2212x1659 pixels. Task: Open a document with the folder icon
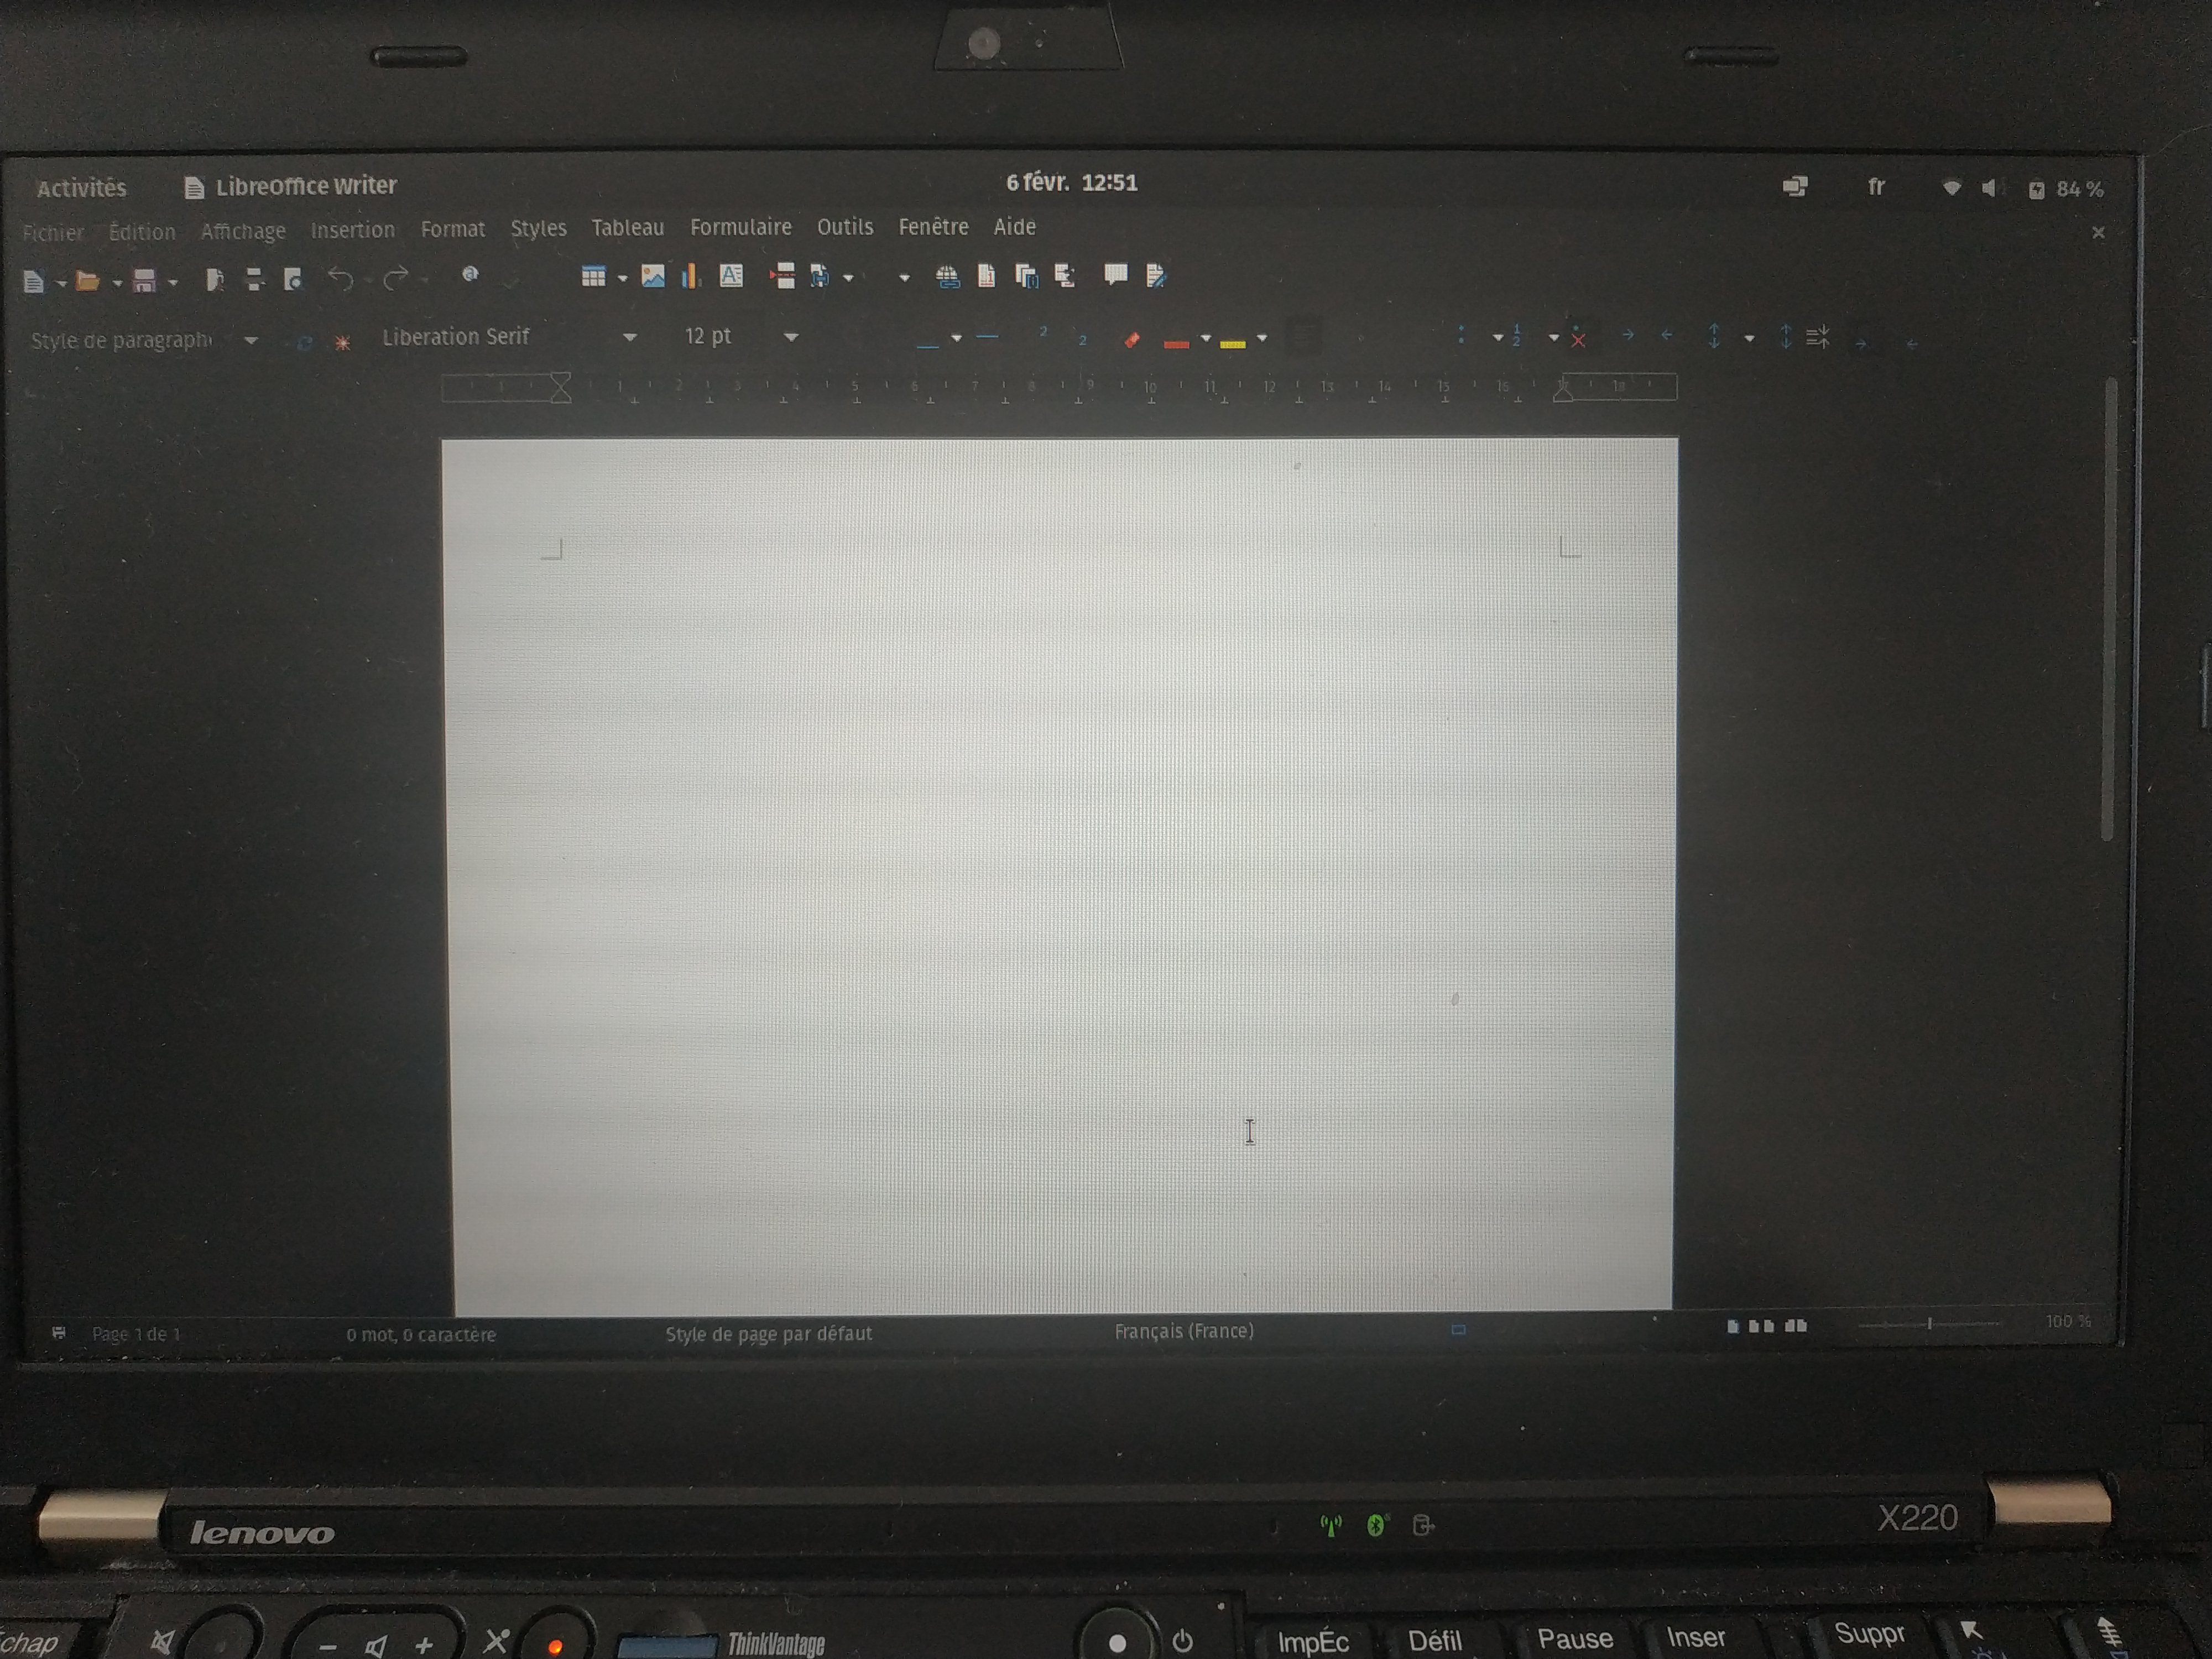tap(89, 281)
